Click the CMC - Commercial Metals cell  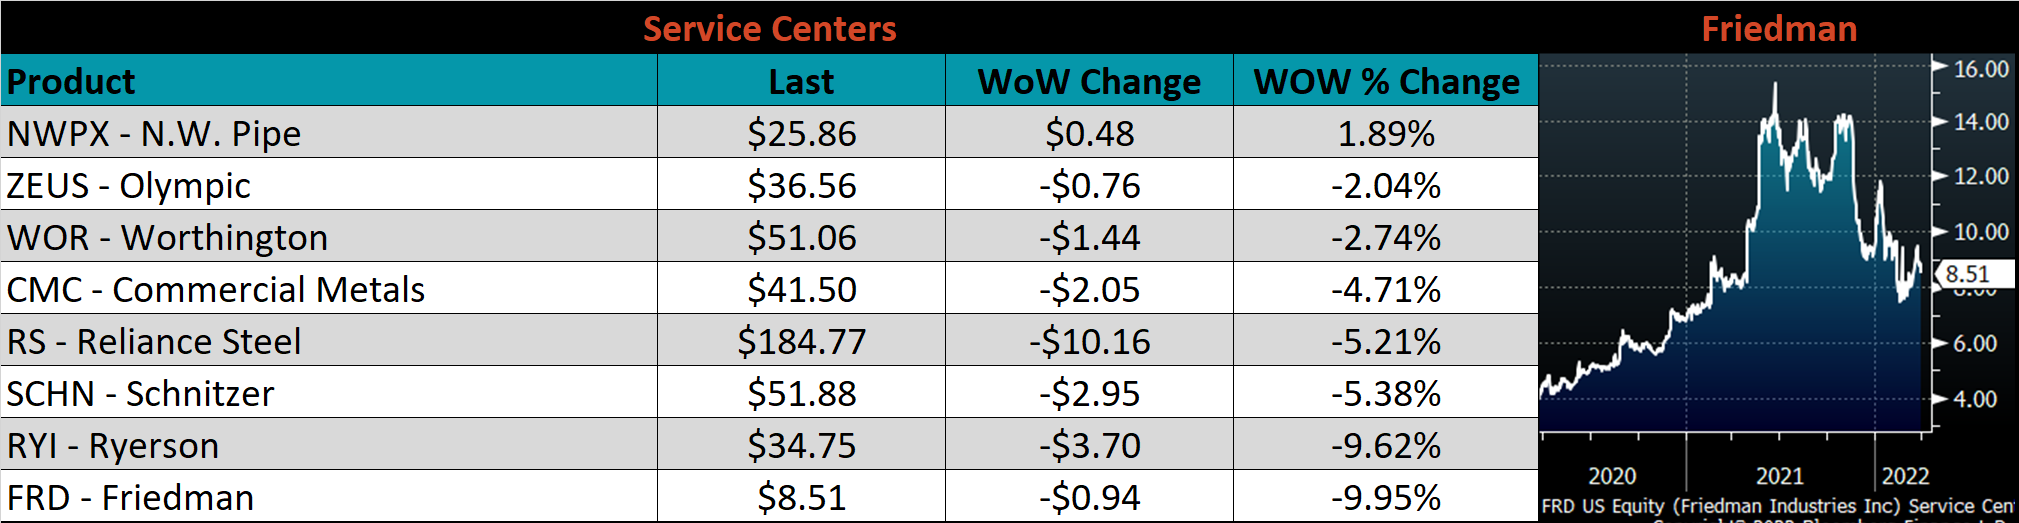216,289
